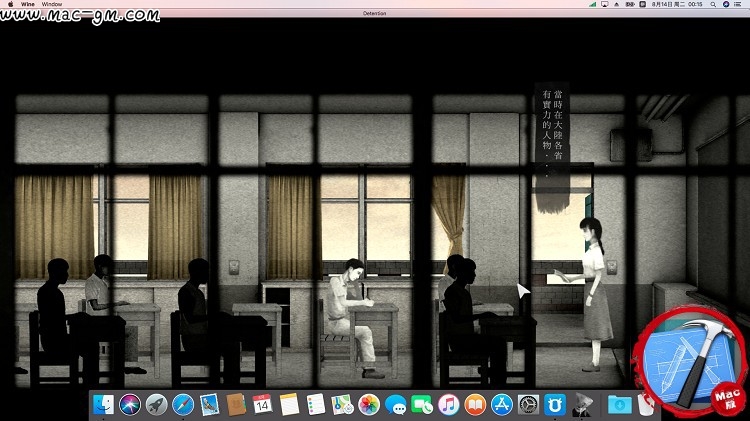This screenshot has height=421, width=750.
Task: Click the AirPlay display icon in menu bar
Action: pos(605,4)
